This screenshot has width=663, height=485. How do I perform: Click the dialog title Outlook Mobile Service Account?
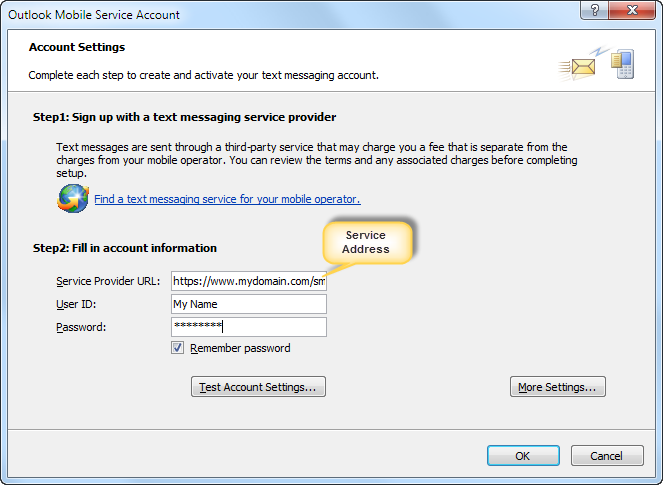click(x=94, y=15)
